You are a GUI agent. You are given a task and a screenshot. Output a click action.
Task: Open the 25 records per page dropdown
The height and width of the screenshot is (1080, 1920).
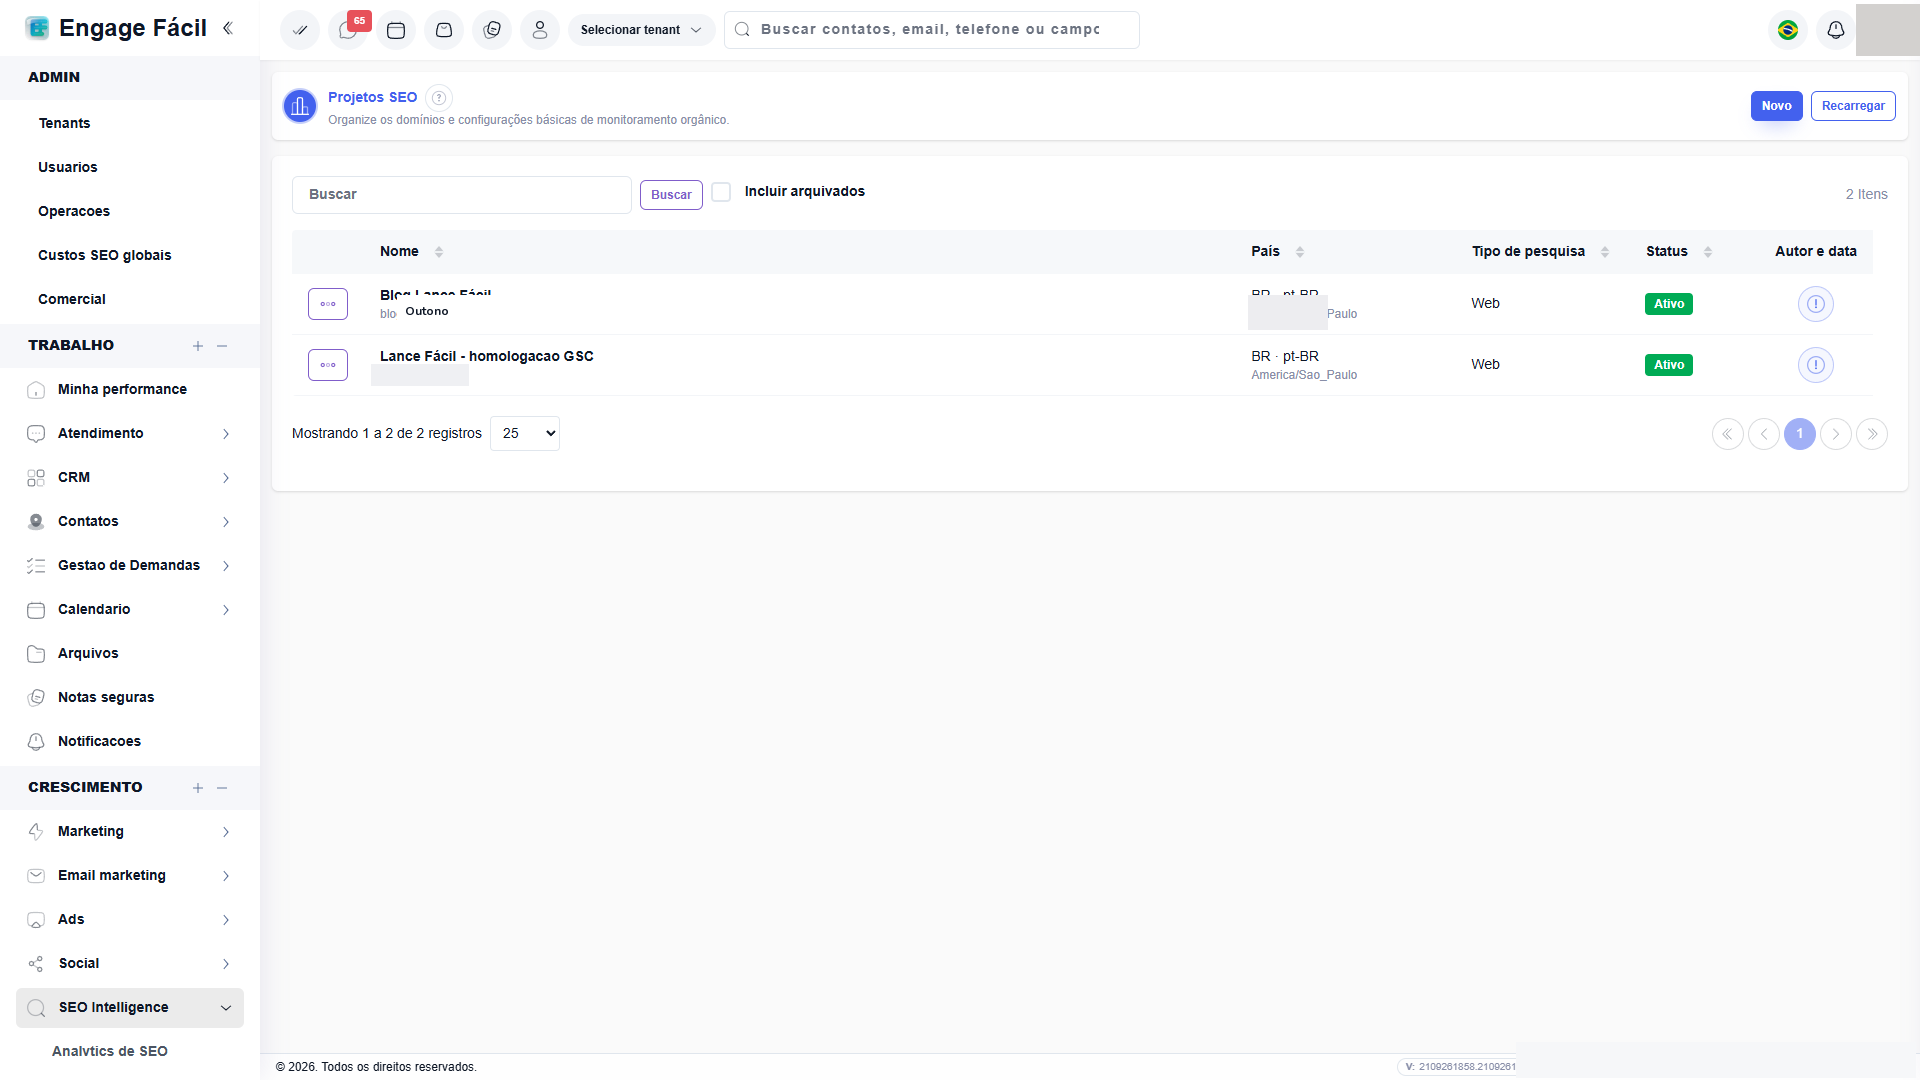(525, 433)
